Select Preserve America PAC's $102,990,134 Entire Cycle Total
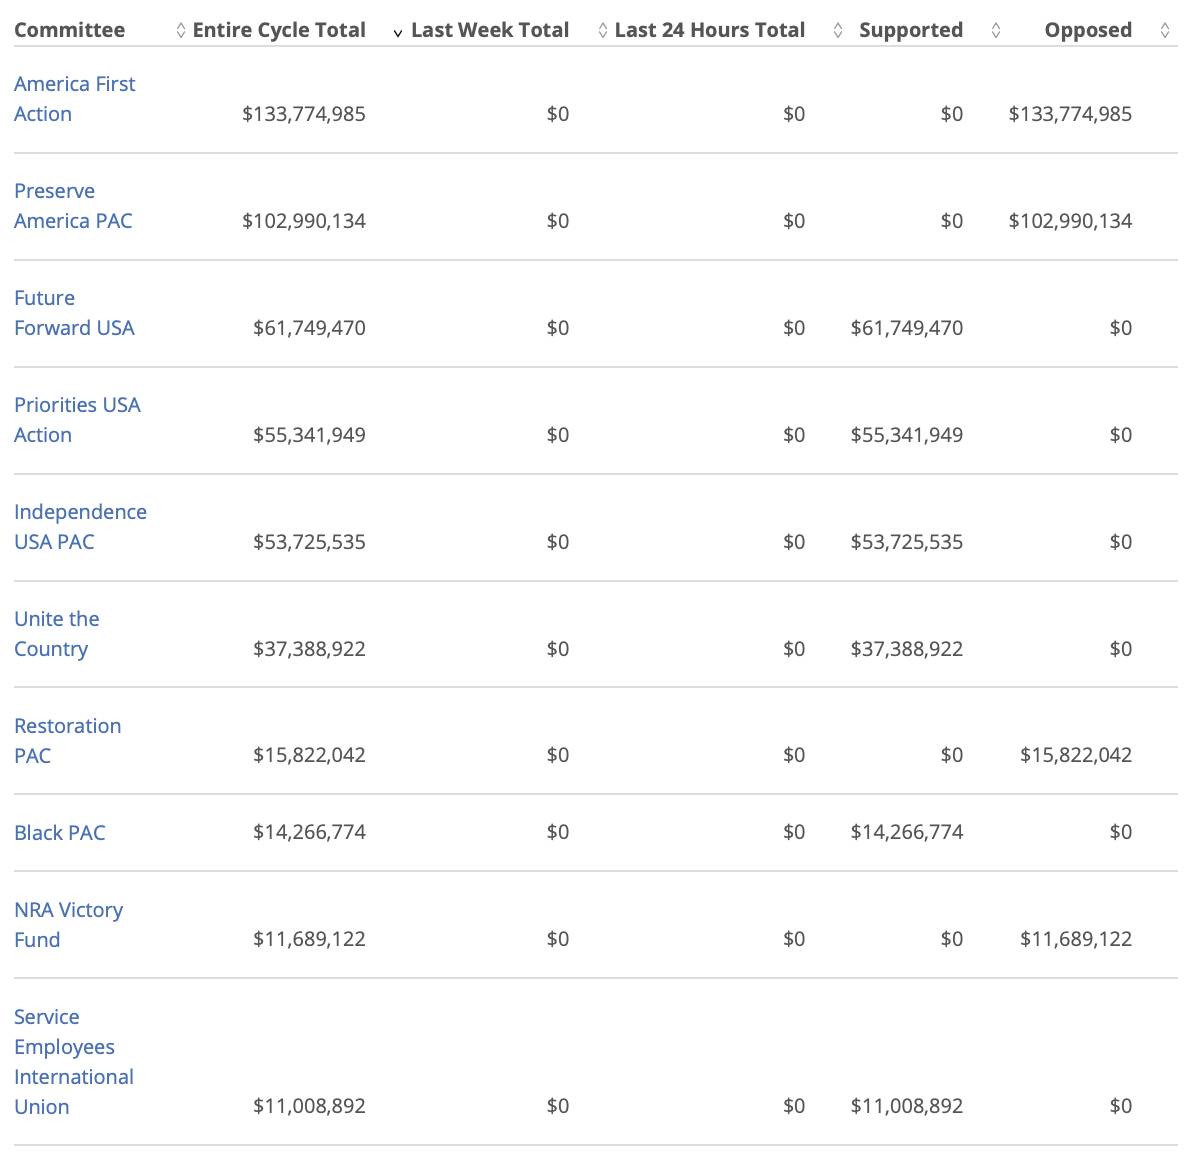 (304, 221)
